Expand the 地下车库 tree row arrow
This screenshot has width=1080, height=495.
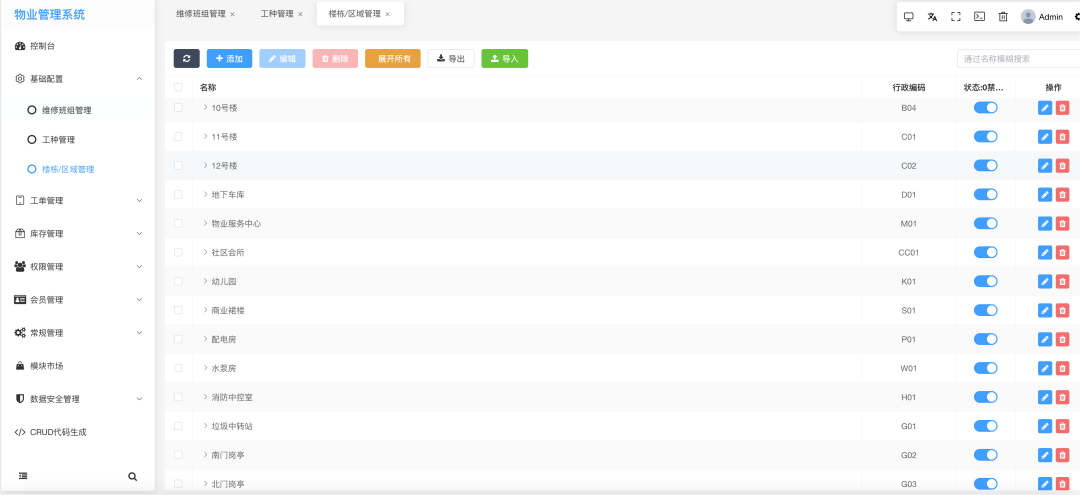point(205,194)
